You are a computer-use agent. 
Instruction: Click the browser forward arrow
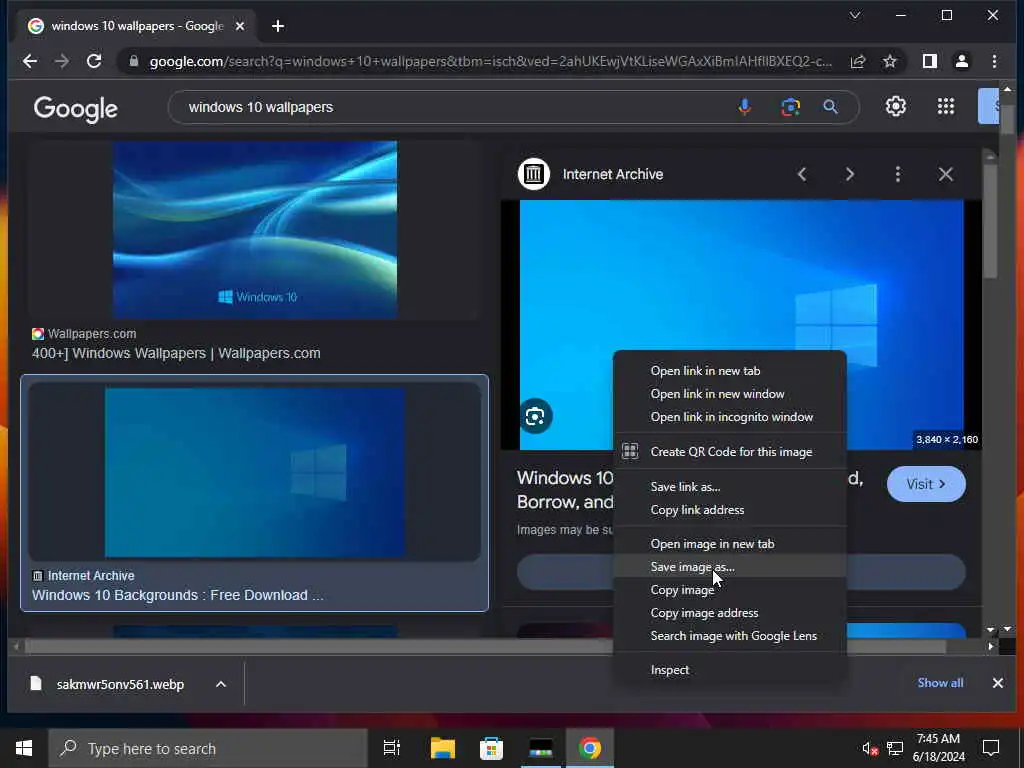(x=62, y=61)
